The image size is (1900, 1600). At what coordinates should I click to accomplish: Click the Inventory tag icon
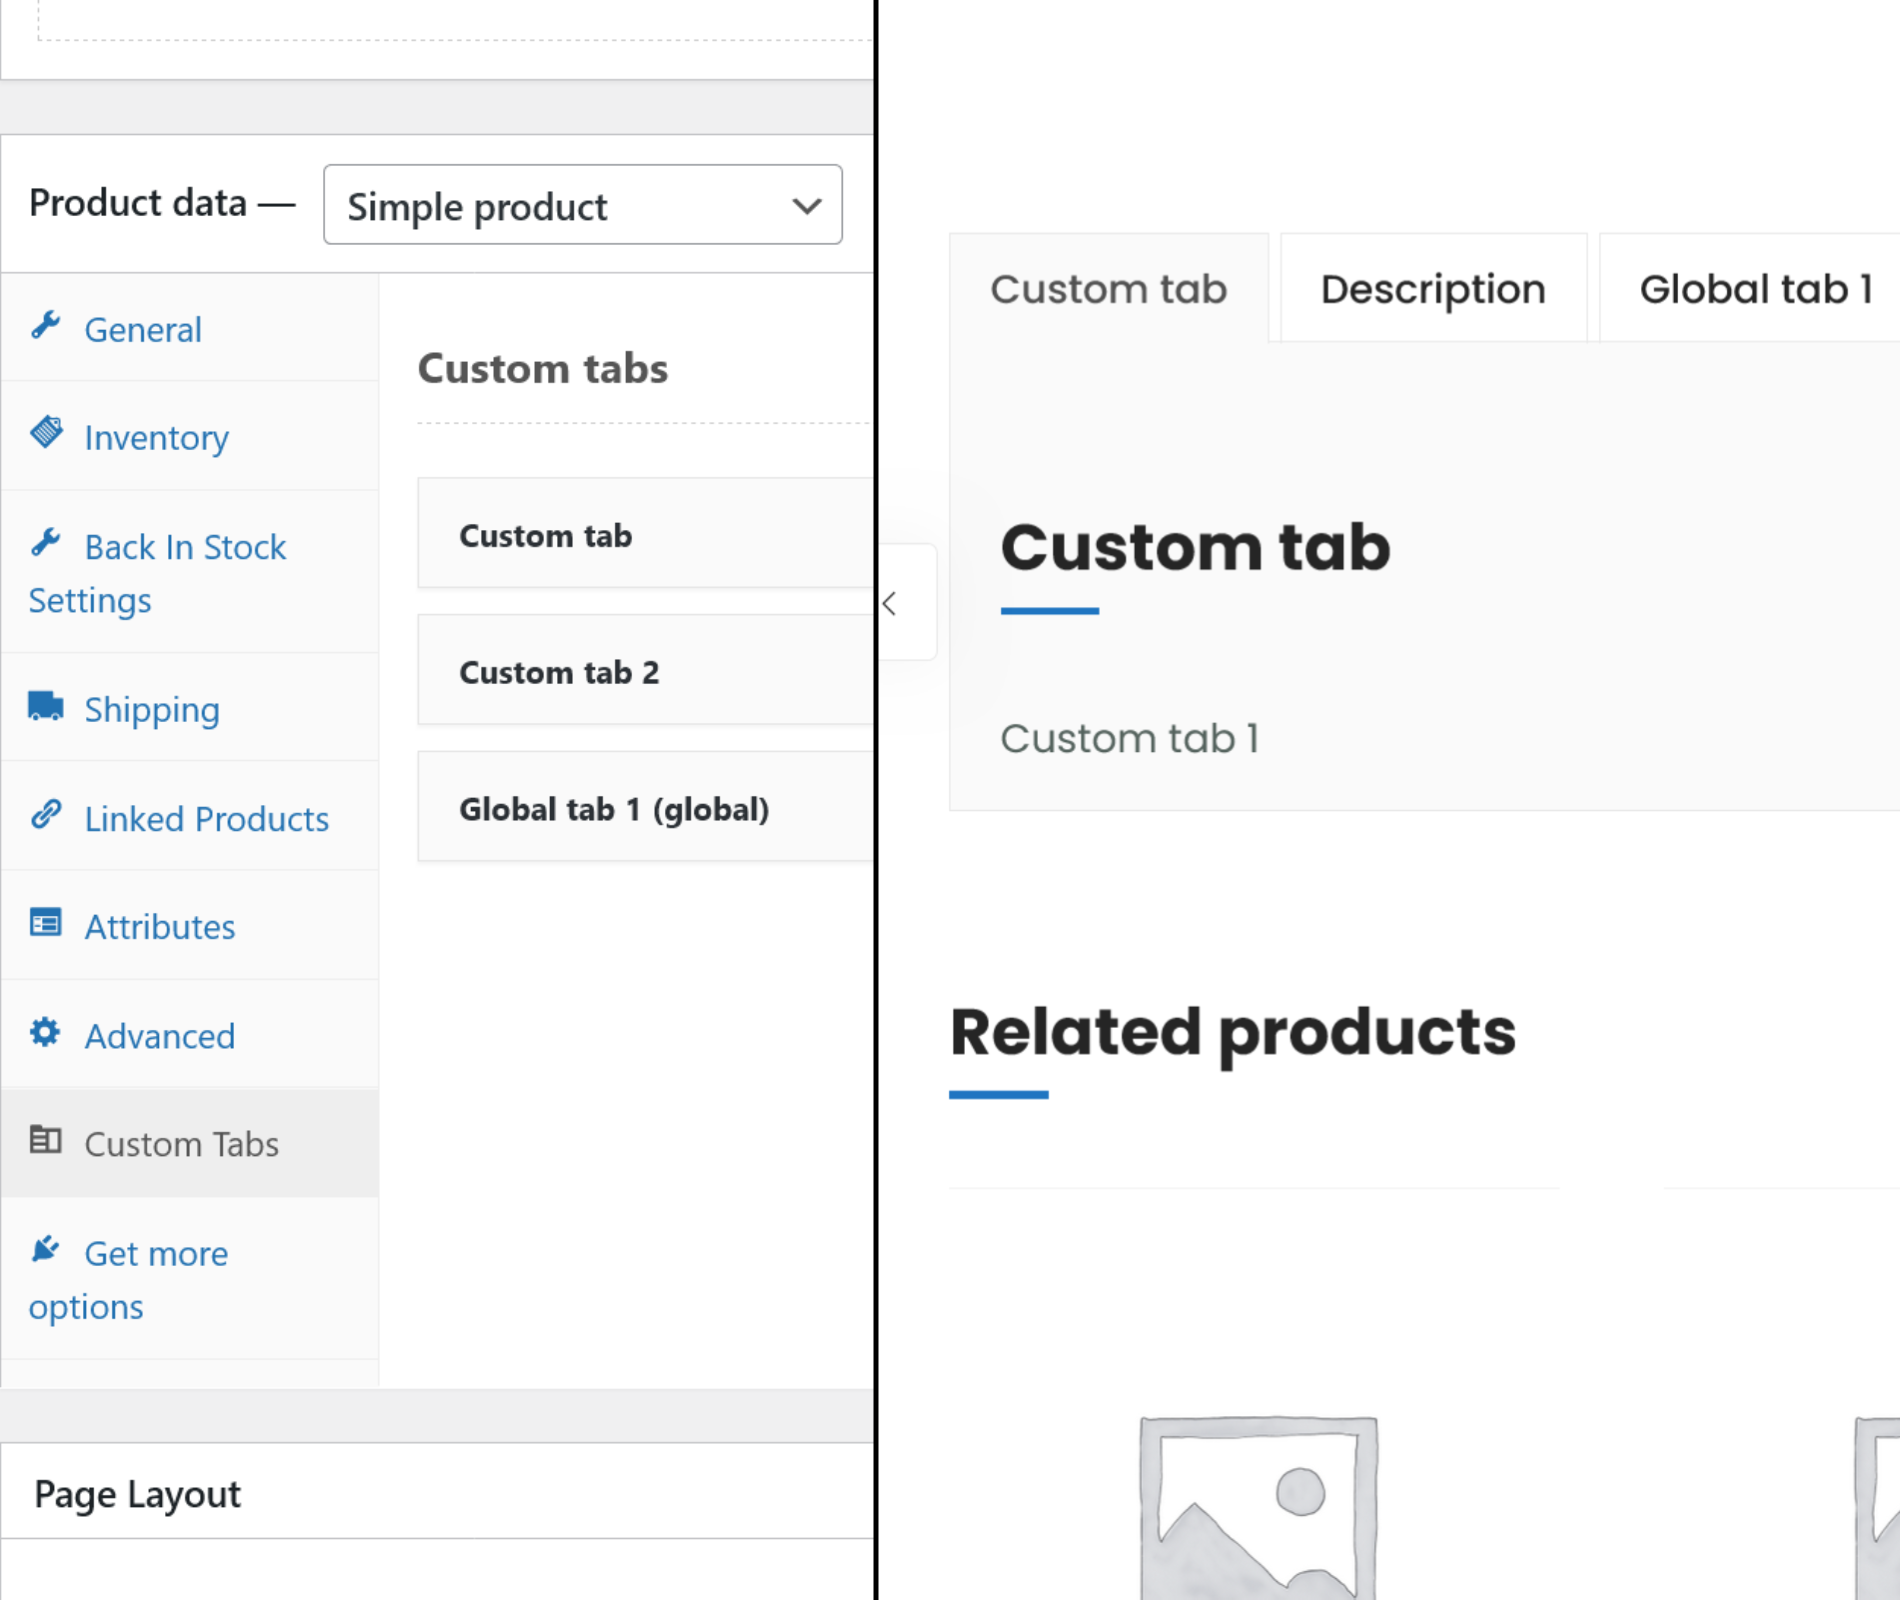click(46, 433)
